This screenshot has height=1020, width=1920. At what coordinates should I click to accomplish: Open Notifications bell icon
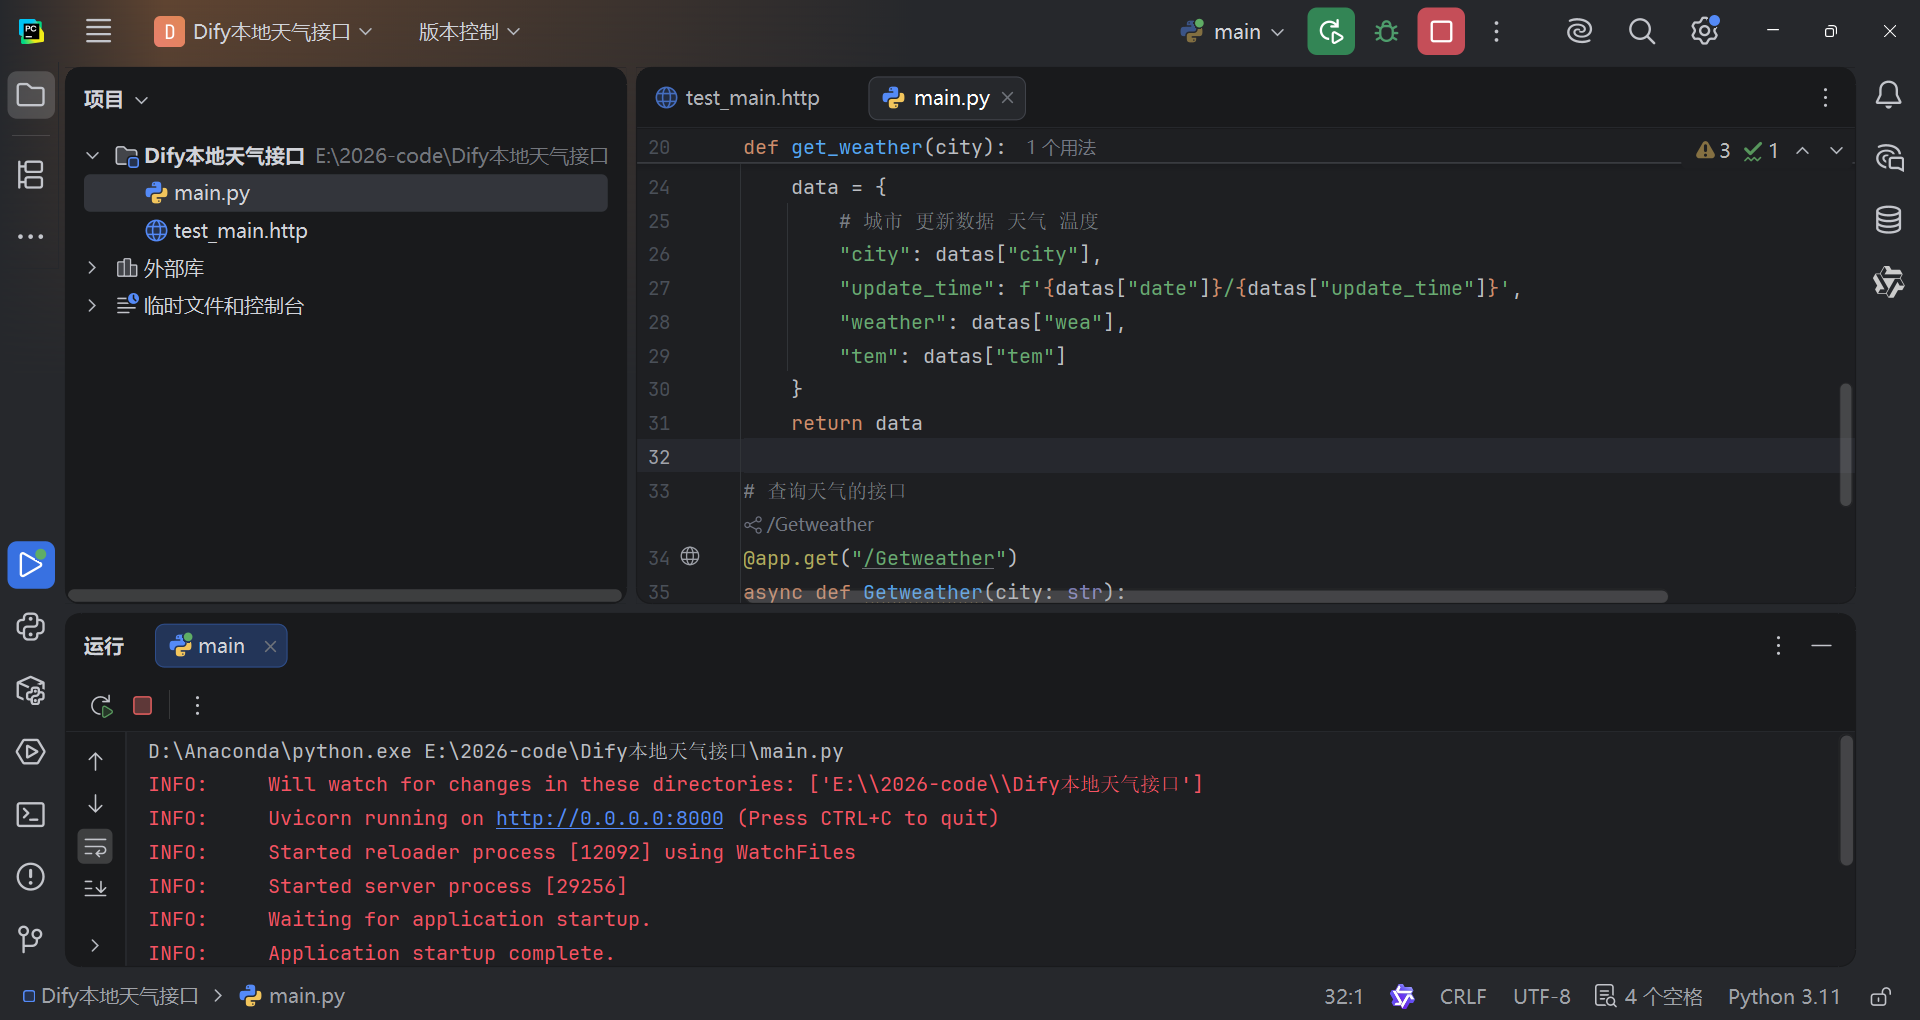coord(1888,95)
